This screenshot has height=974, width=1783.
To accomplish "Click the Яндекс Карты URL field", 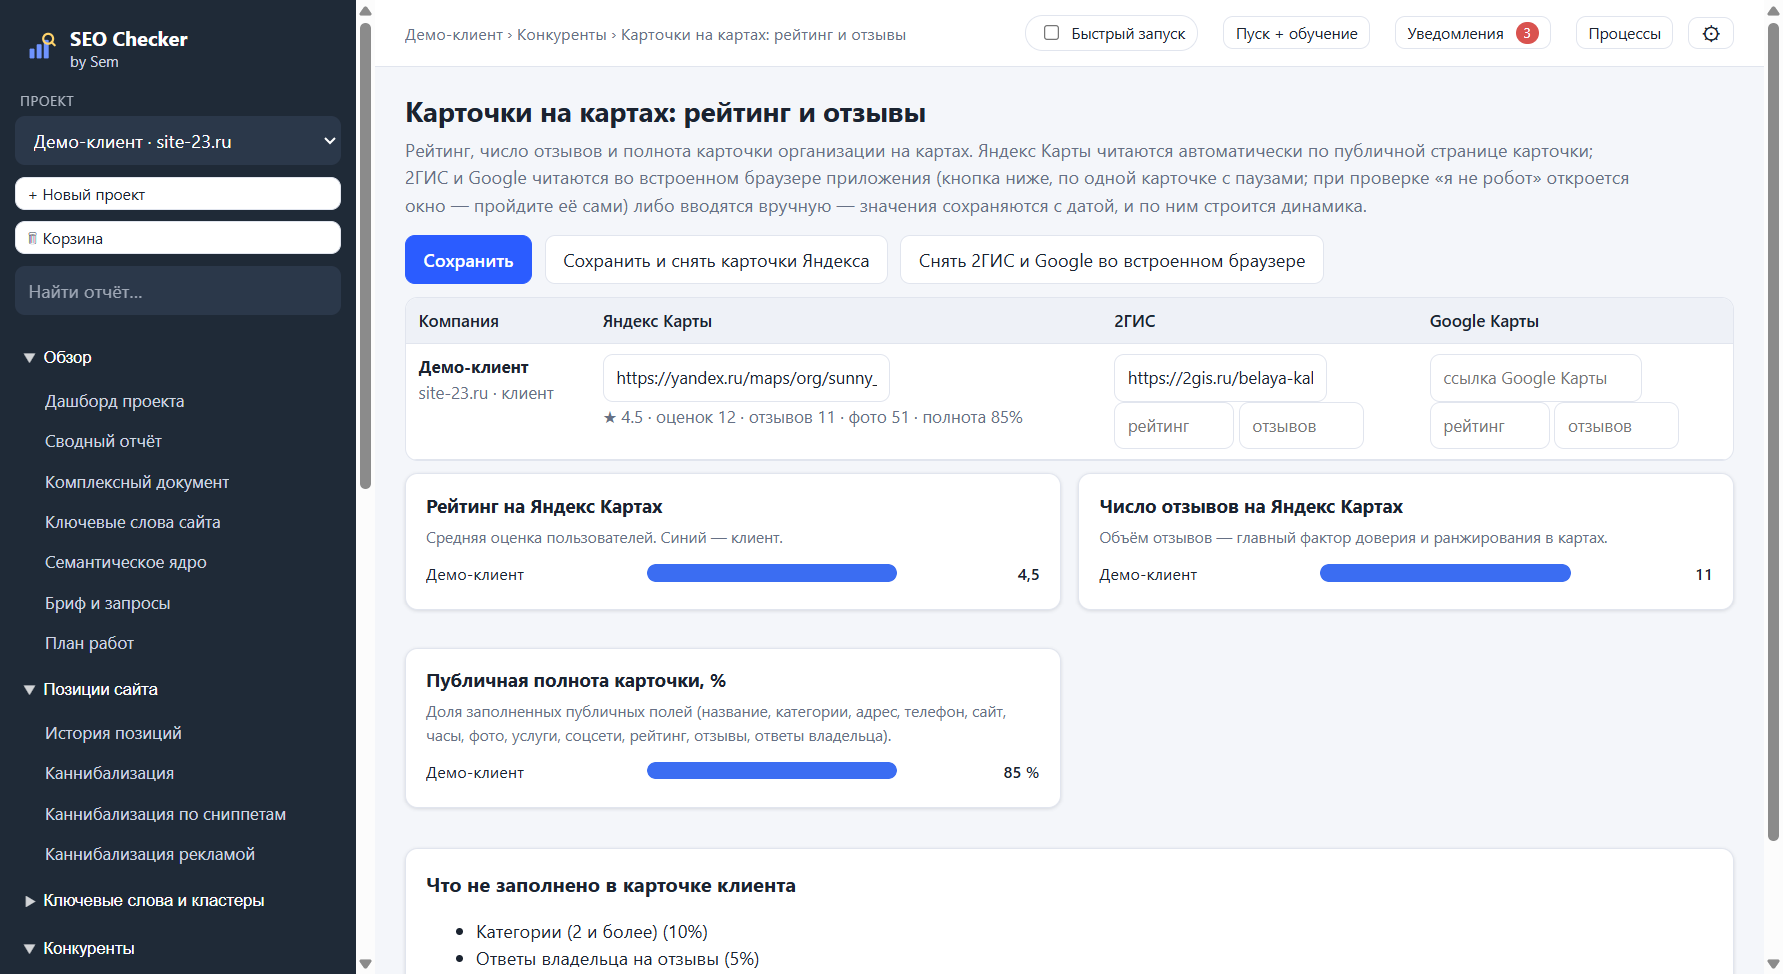I will [746, 378].
